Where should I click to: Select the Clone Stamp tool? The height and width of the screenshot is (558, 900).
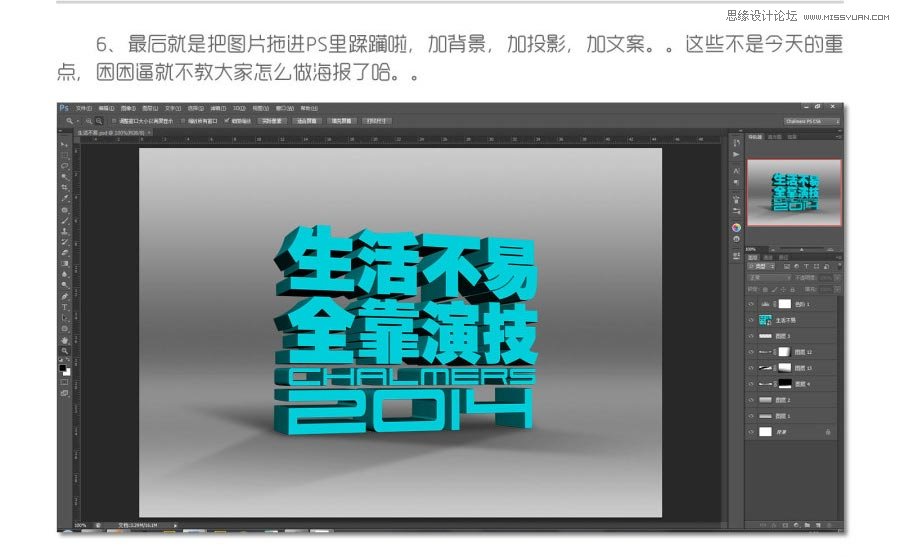[x=65, y=231]
